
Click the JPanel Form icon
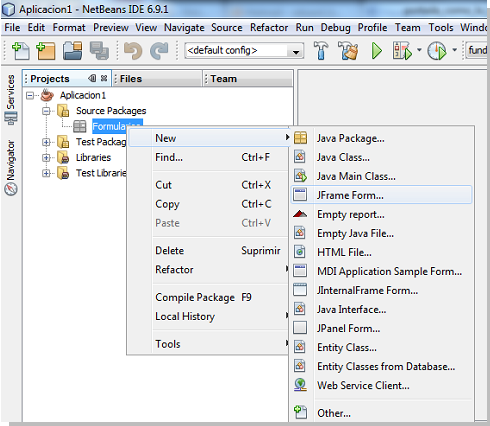click(x=300, y=328)
